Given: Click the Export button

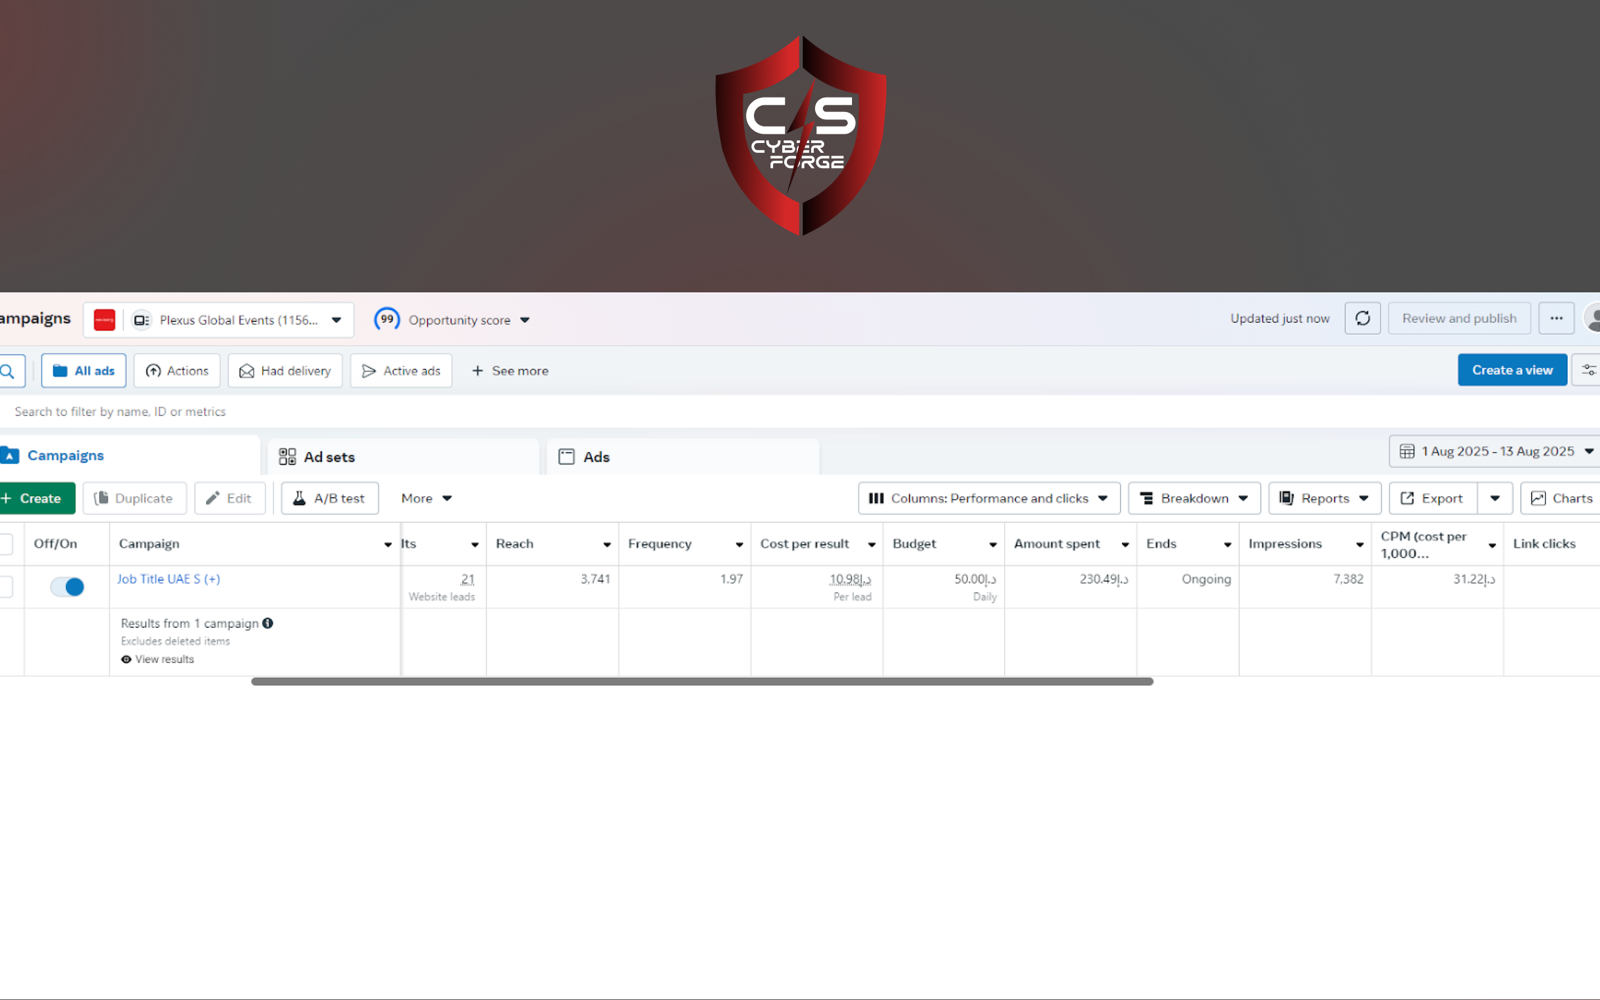Looking at the screenshot, I should point(1432,498).
